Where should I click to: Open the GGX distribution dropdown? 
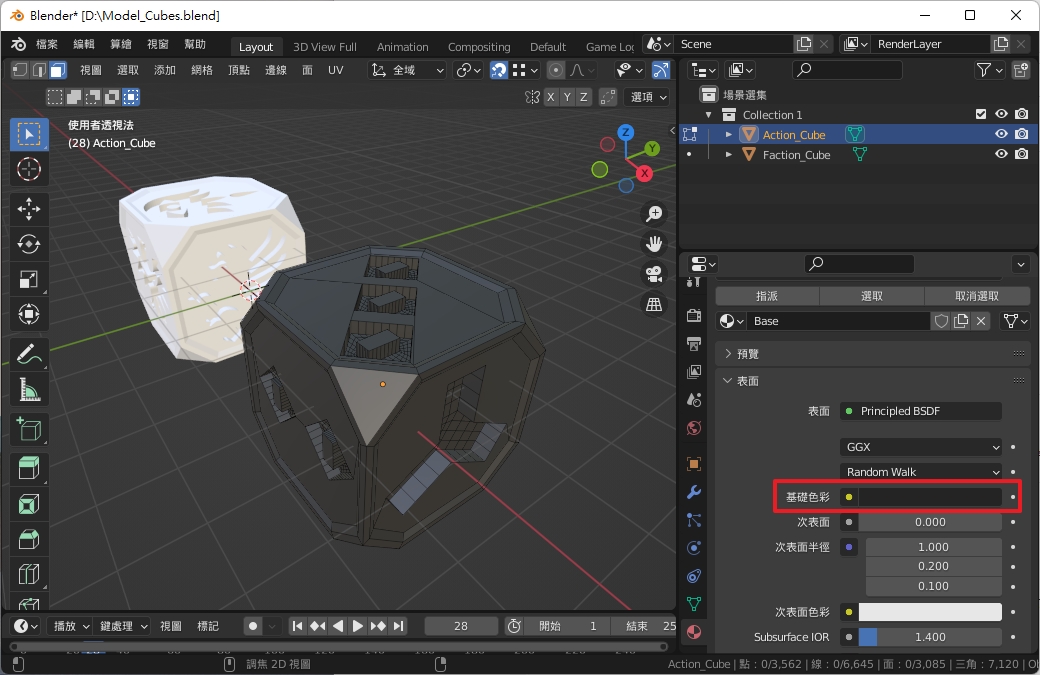[x=921, y=447]
